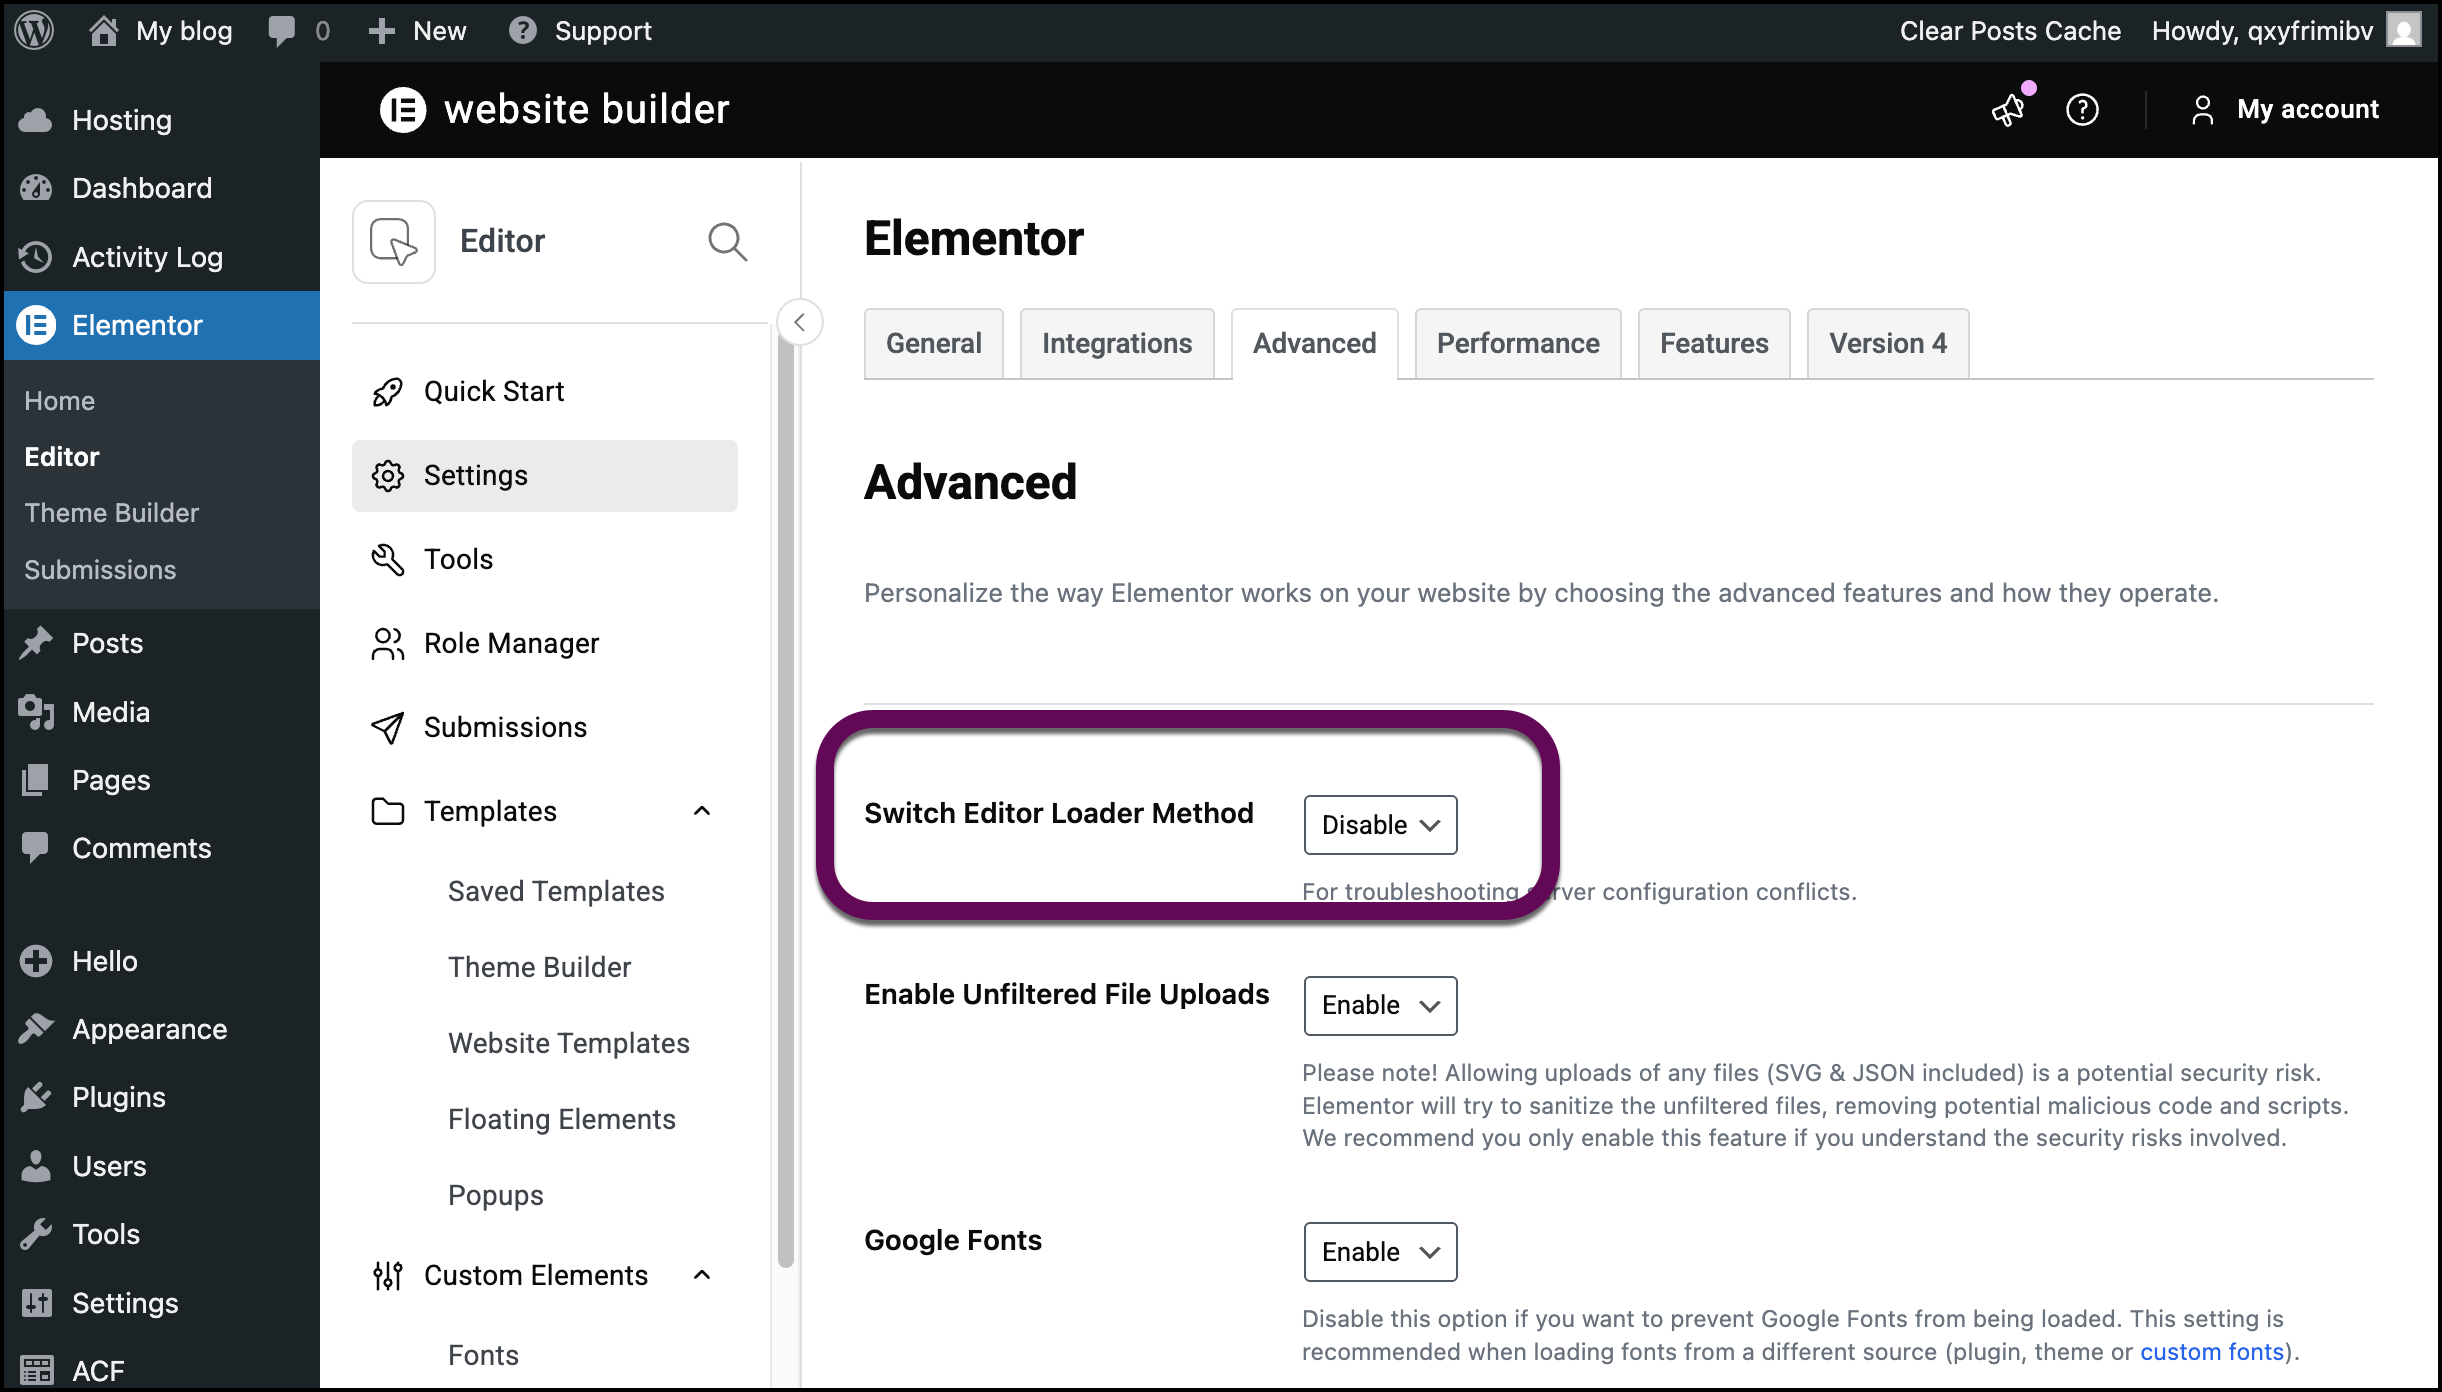Open Theme Builder under Saved Templates
The image size is (2442, 1392).
539,966
